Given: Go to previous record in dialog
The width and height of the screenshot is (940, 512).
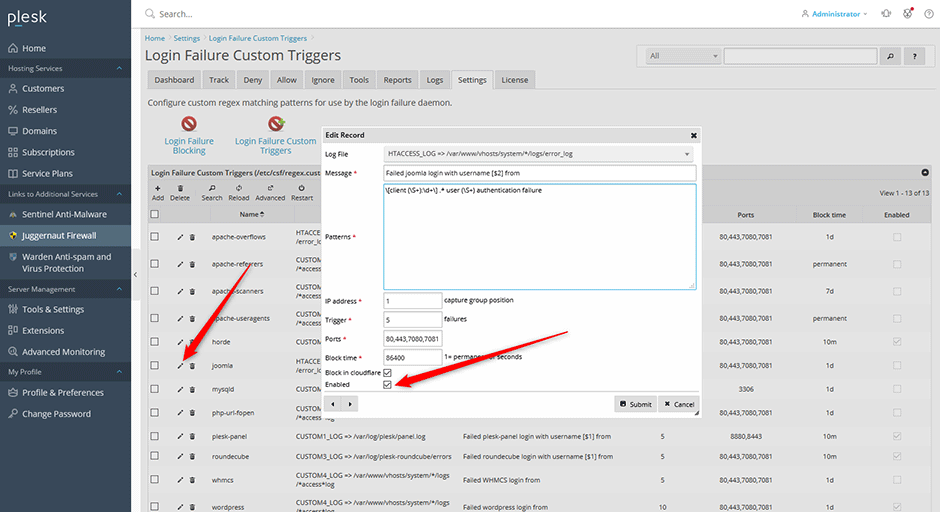Looking at the screenshot, I should [x=333, y=404].
